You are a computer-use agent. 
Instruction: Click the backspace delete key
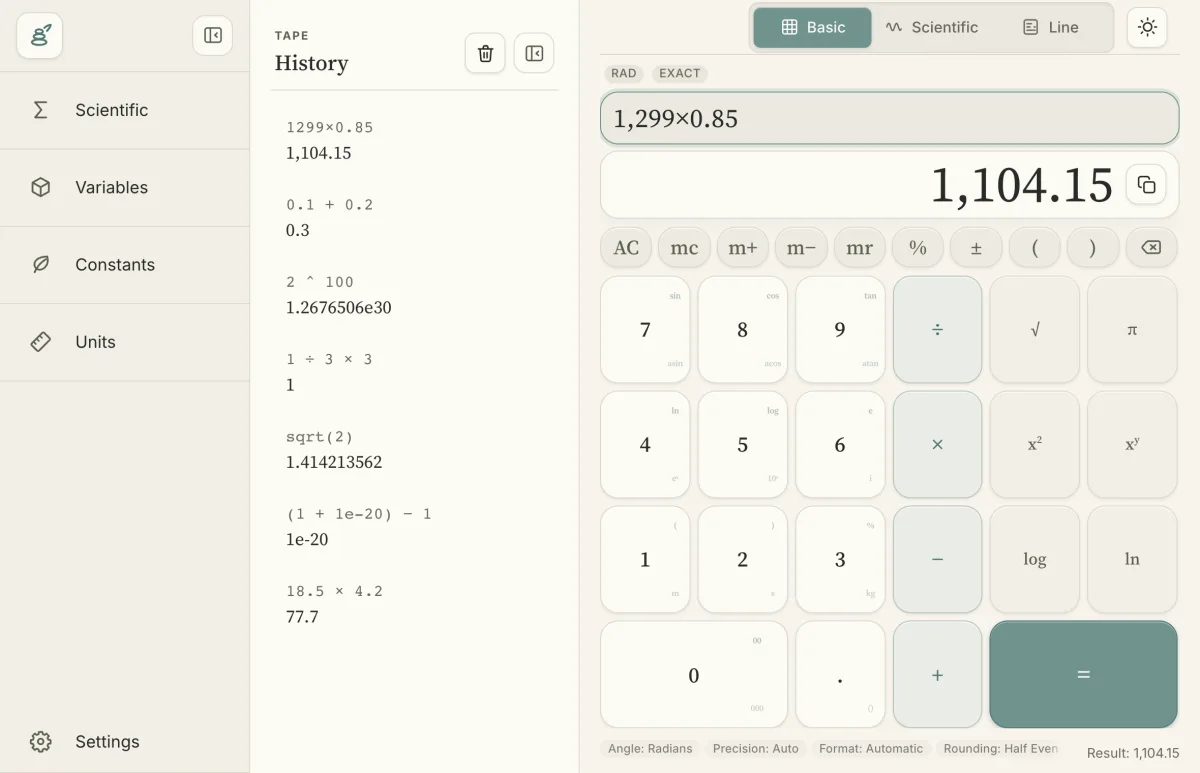1151,248
